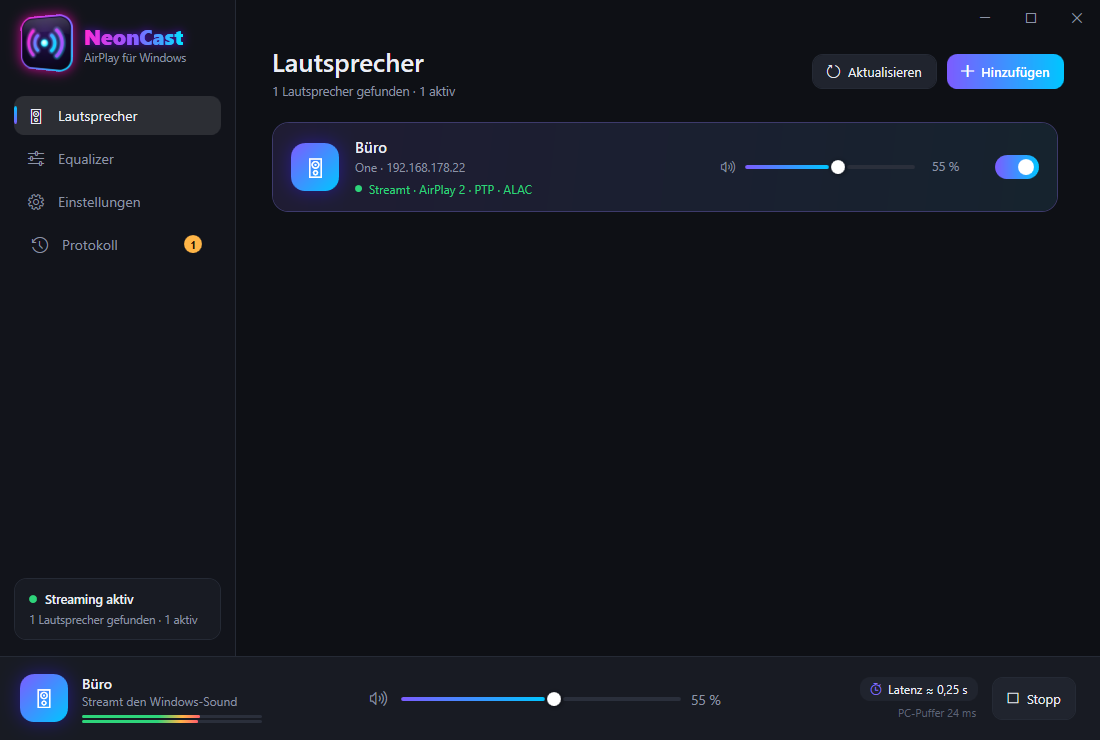
Task: Open the Protokoll sidebar section
Action: click(118, 245)
